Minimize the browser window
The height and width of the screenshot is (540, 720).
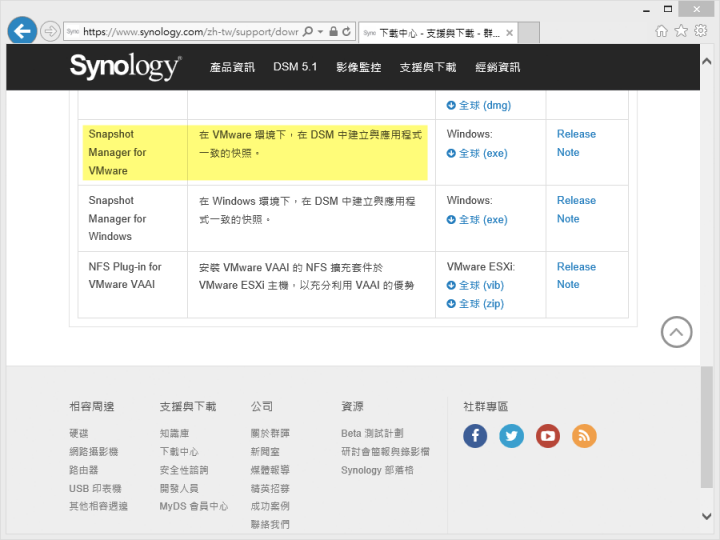tap(647, 9)
